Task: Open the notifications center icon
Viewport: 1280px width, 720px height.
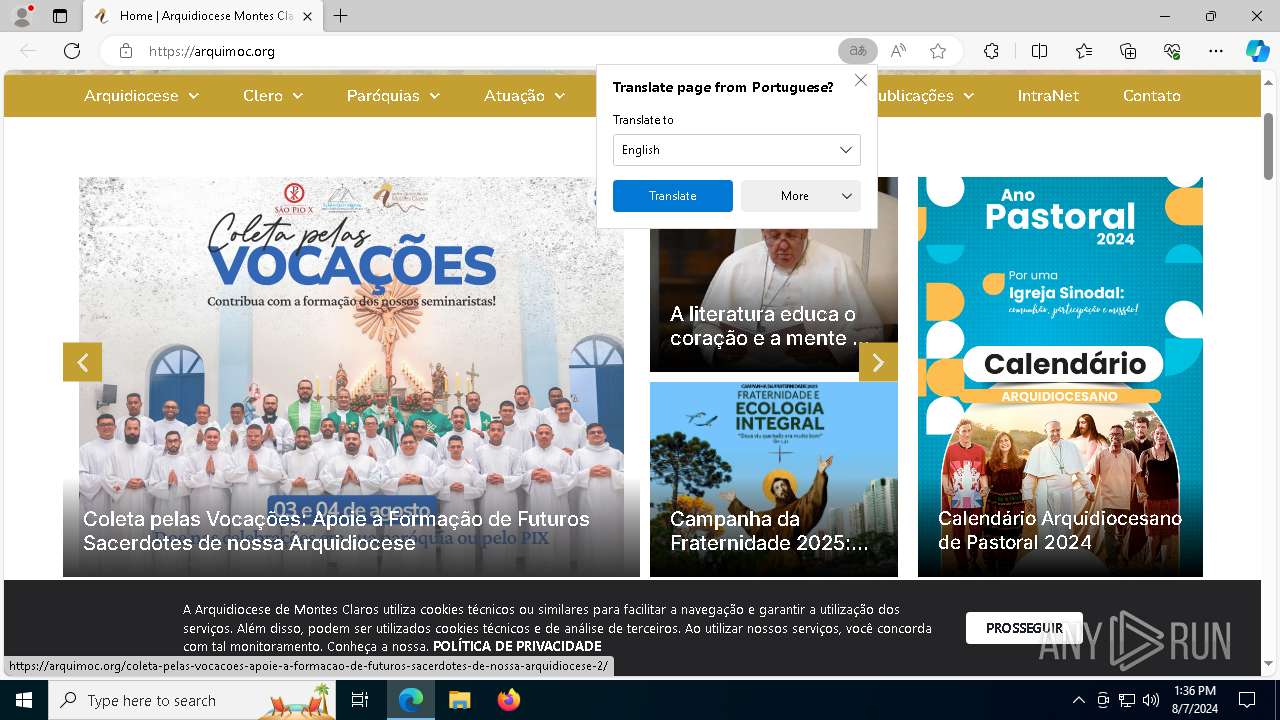Action: coord(1247,700)
